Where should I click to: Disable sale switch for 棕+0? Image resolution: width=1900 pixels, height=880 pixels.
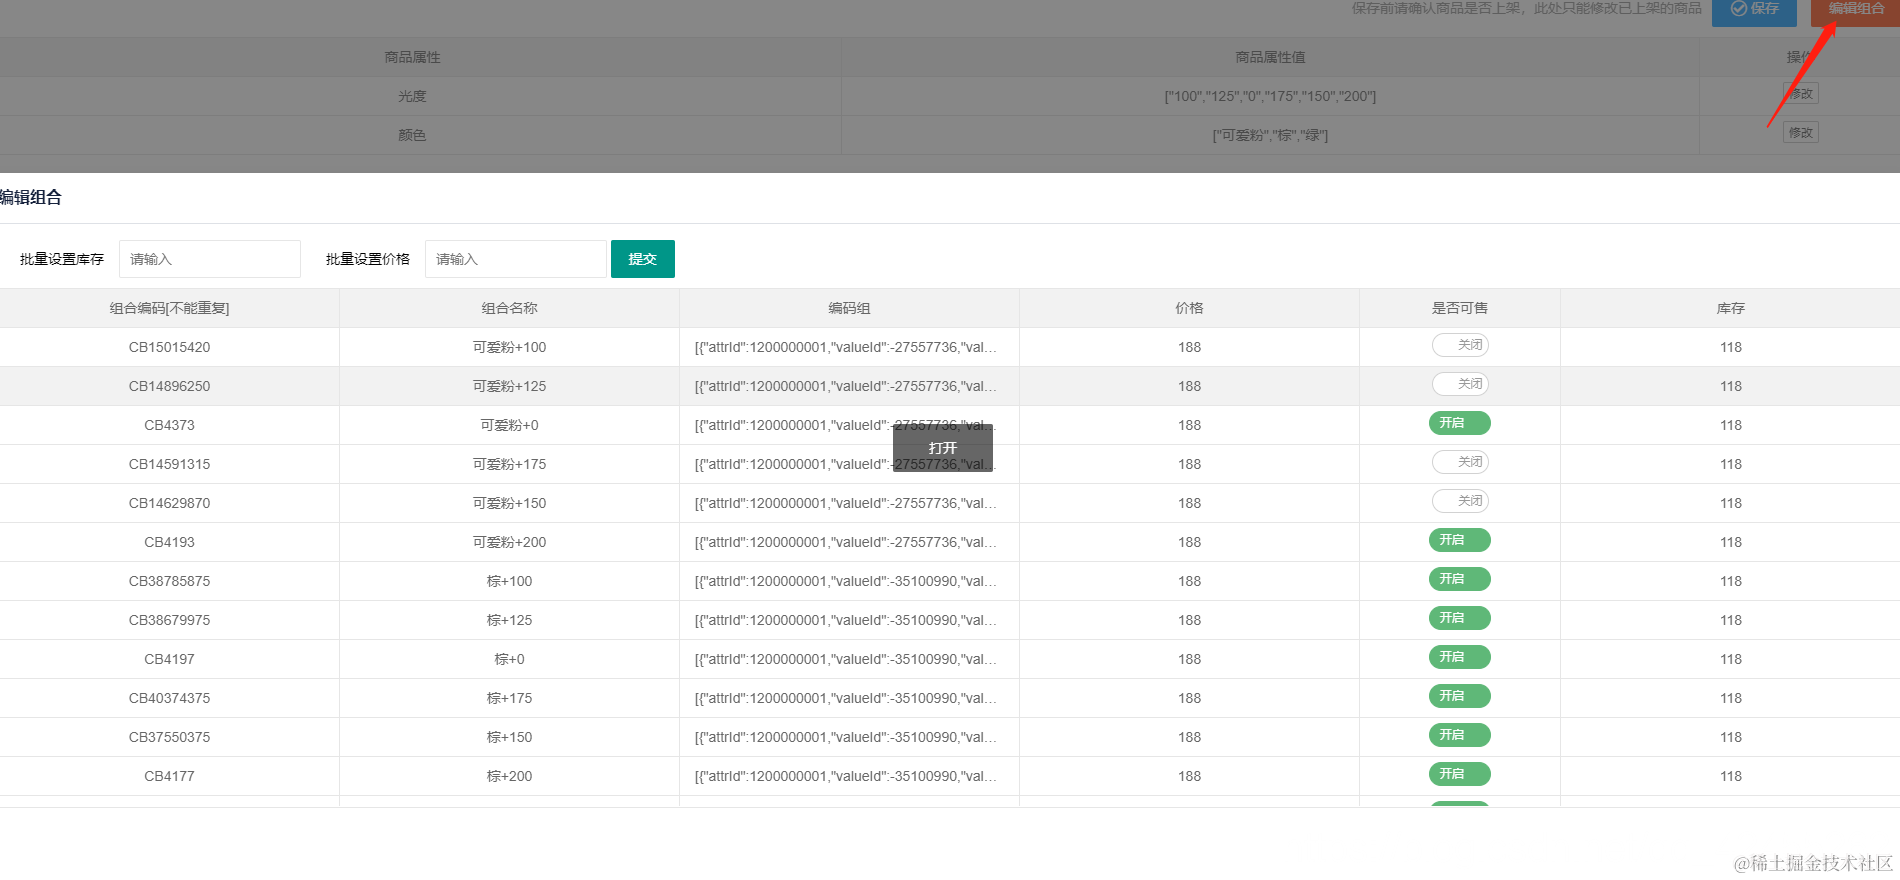[x=1460, y=657]
